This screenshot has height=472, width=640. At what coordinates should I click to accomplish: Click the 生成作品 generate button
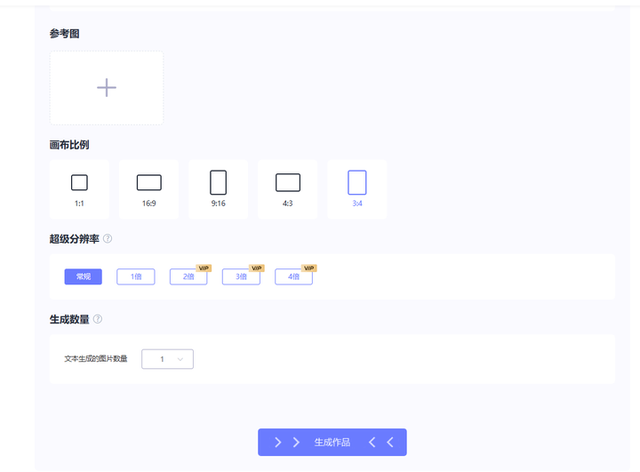[332, 442]
